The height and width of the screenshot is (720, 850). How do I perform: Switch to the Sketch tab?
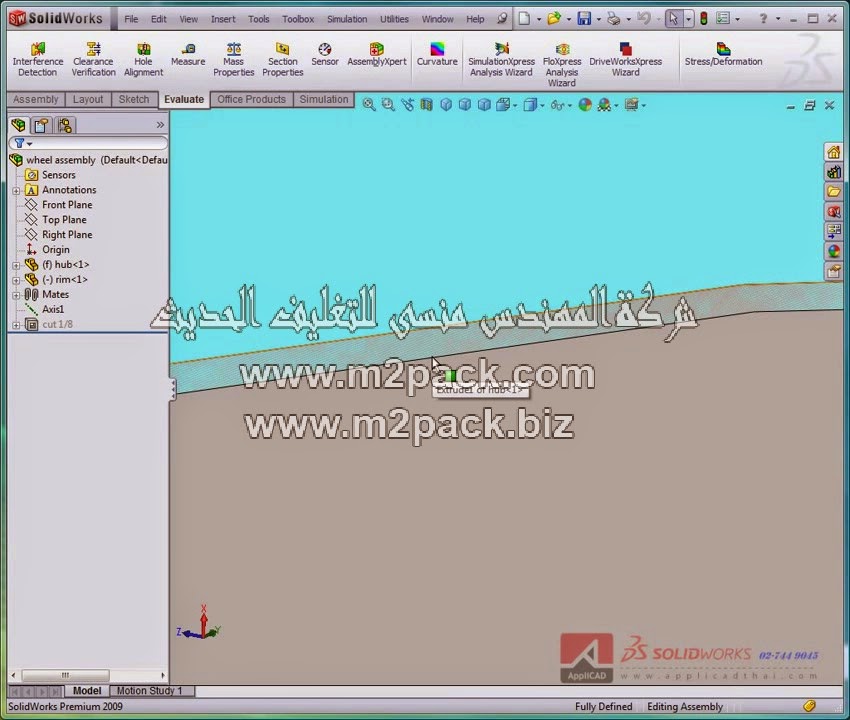coord(134,99)
